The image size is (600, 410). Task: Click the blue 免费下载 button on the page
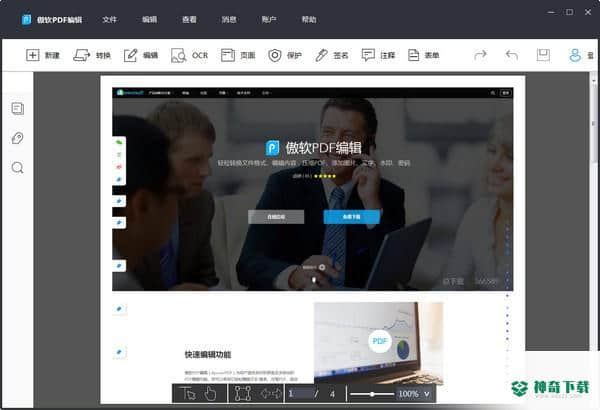(352, 217)
